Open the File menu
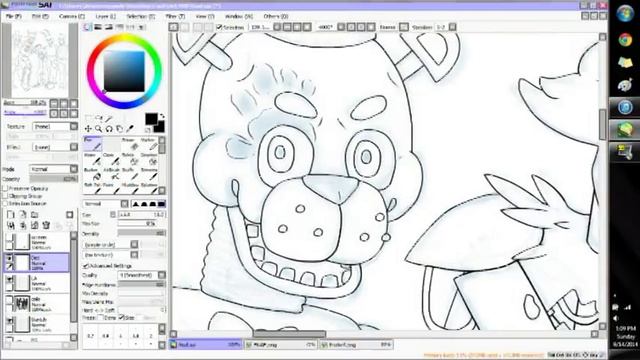This screenshot has width=640, height=360. (x=13, y=16)
